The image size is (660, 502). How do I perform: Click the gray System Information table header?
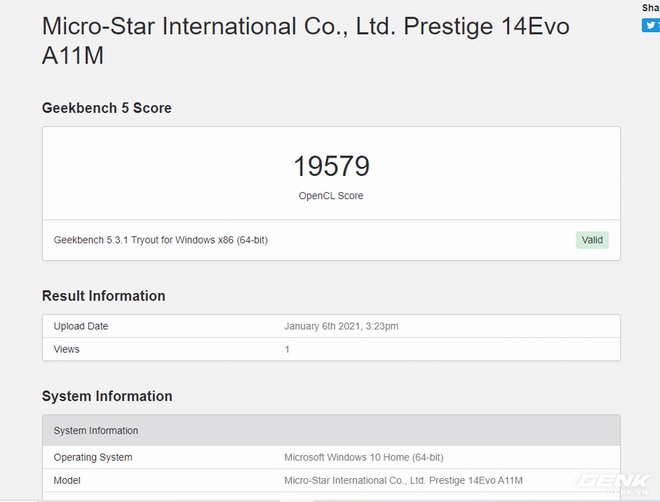click(96, 430)
